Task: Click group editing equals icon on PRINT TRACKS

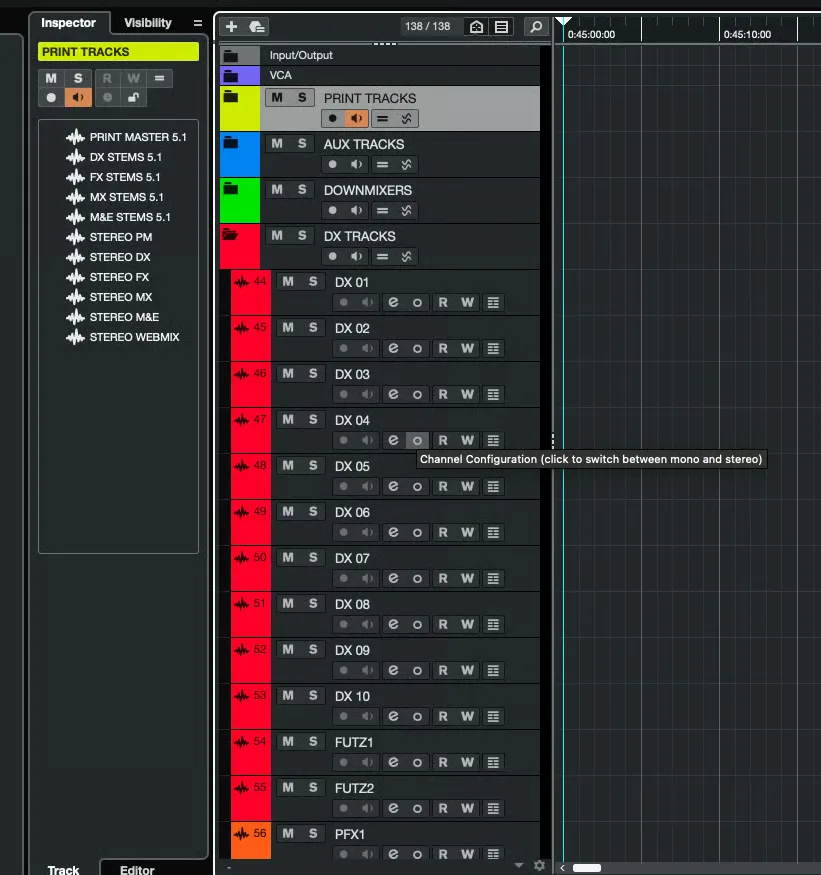Action: (x=382, y=118)
